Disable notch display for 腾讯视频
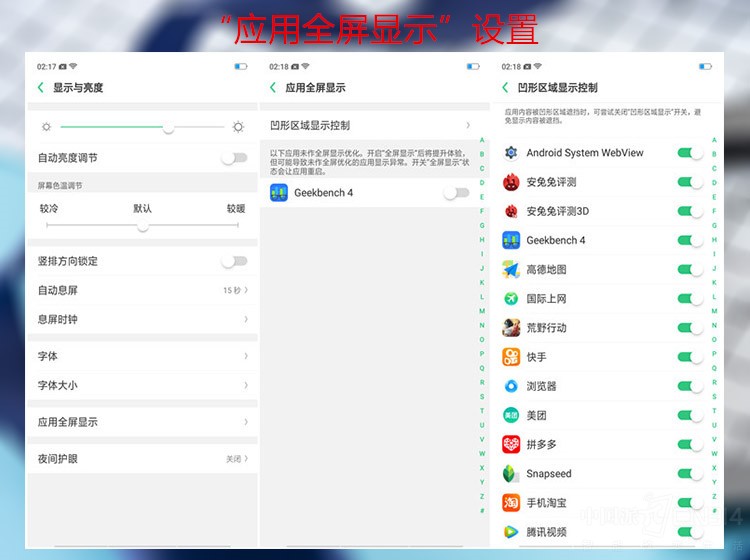 click(x=689, y=532)
